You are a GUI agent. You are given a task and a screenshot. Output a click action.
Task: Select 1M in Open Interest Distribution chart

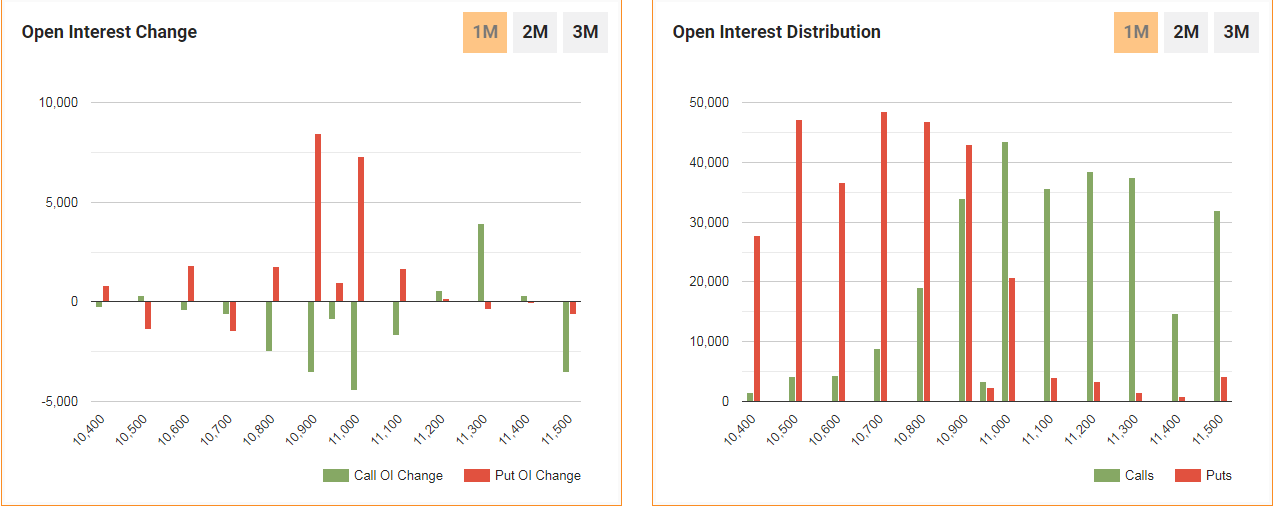click(1136, 32)
